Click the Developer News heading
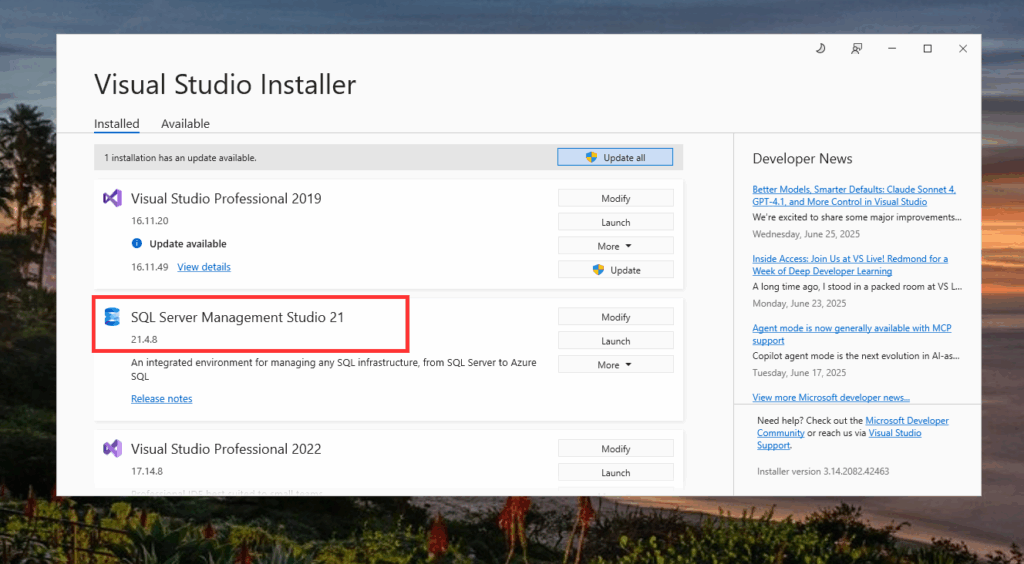This screenshot has height=564, width=1024. (x=802, y=159)
